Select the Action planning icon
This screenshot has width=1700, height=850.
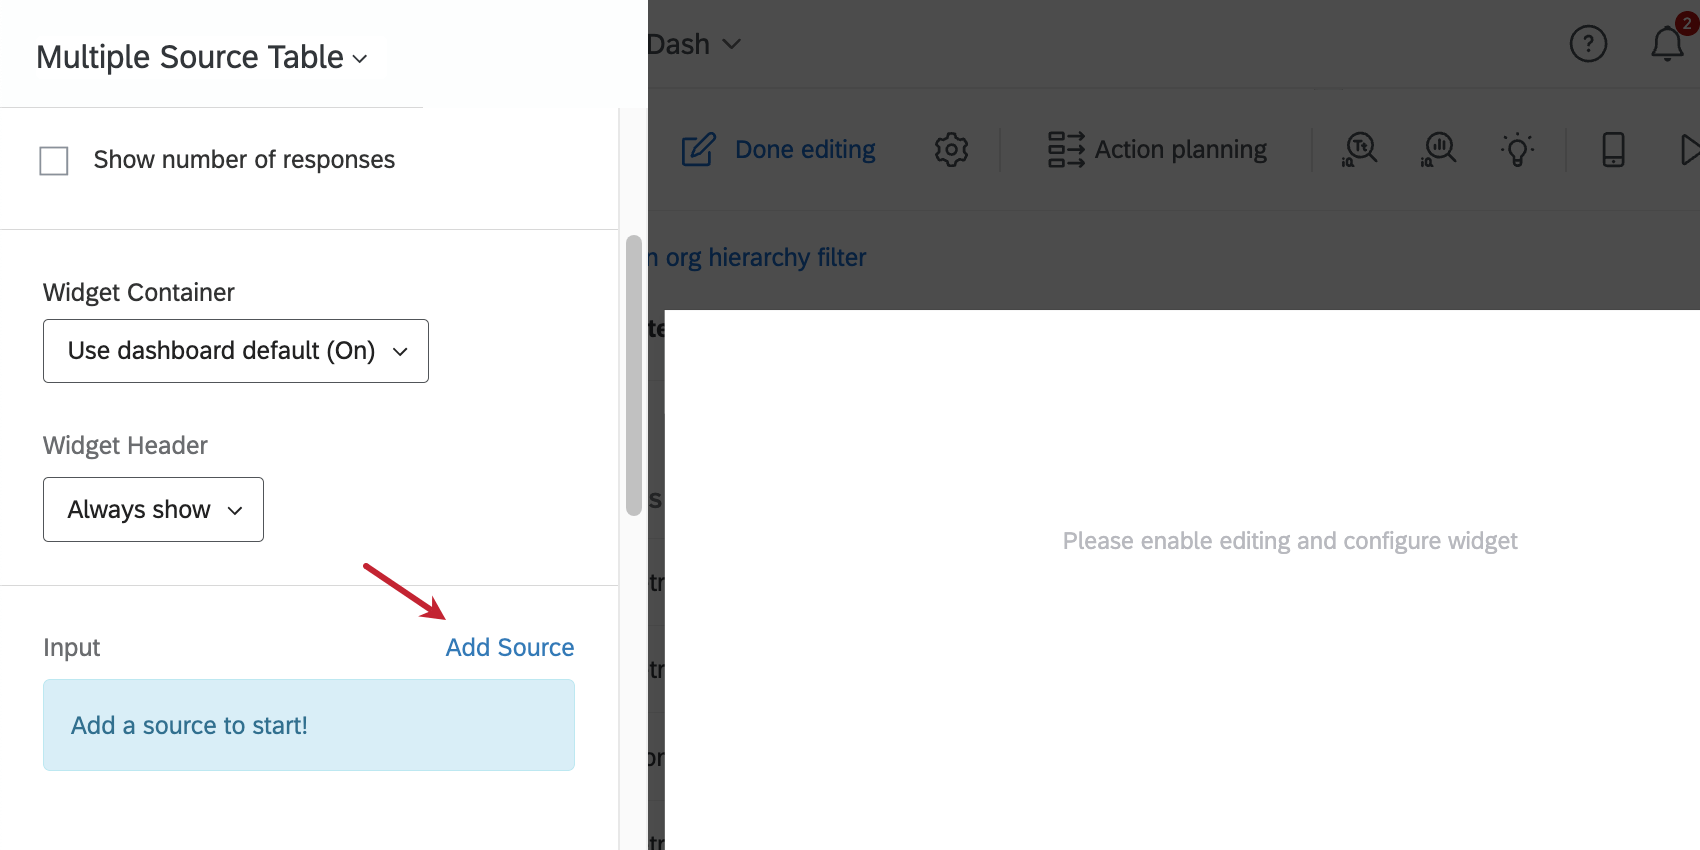1066,150
